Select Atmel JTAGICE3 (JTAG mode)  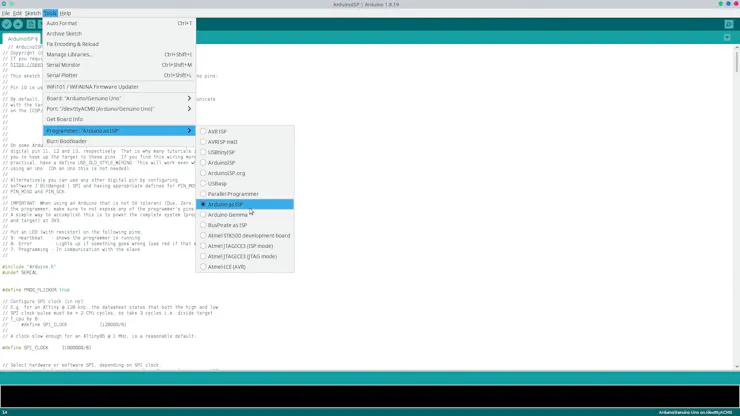245,256
